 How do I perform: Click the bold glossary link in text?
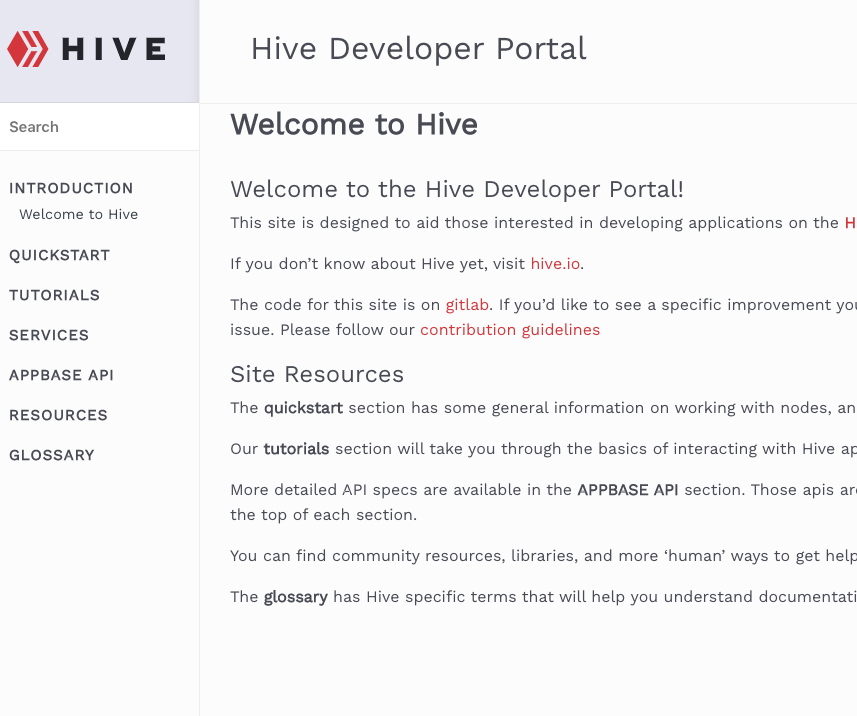[x=296, y=597]
